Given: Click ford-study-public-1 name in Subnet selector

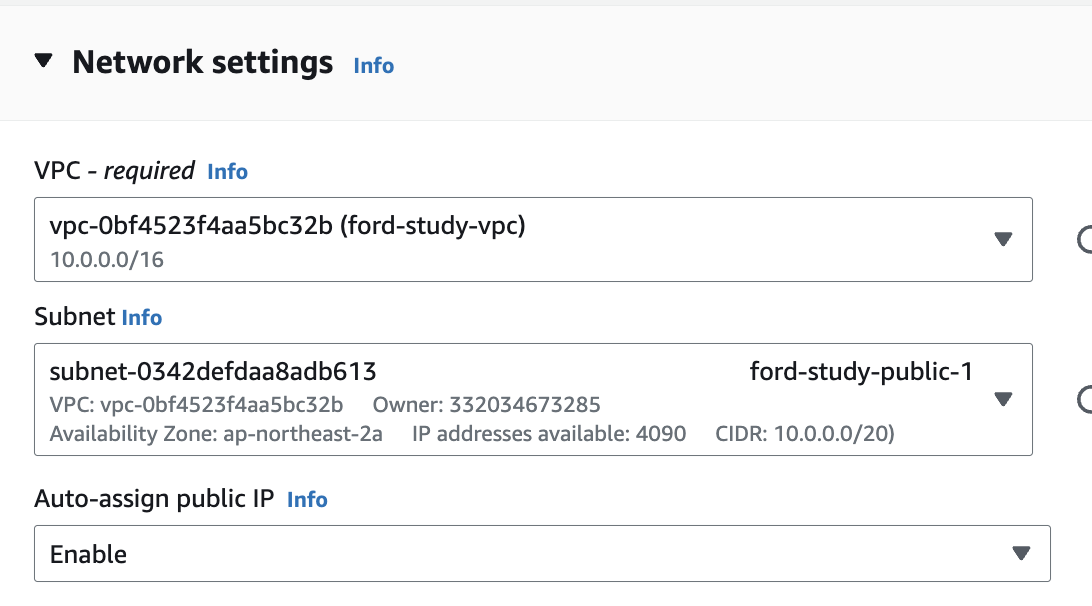Looking at the screenshot, I should (x=861, y=371).
